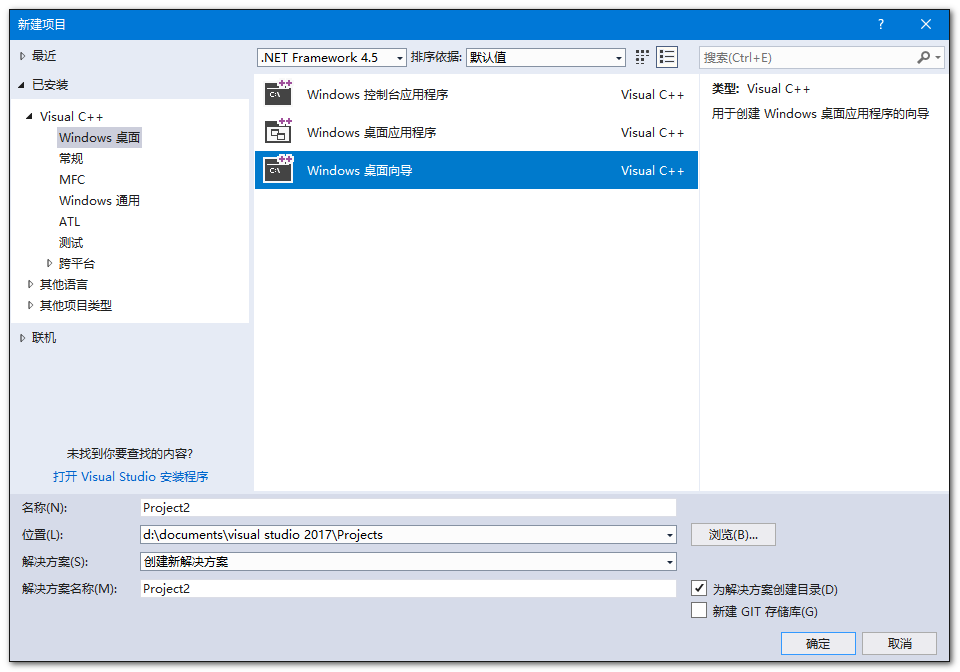This screenshot has height=672, width=960.
Task: Collapse the Visual C++ node
Action: click(x=29, y=116)
